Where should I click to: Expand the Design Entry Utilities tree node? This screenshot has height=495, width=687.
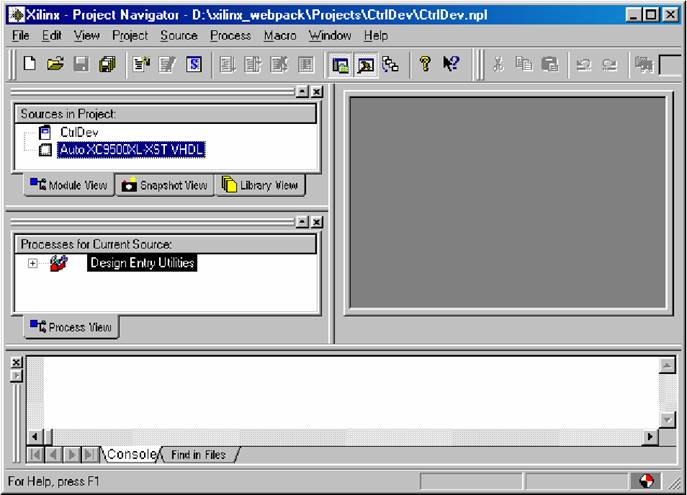click(x=33, y=263)
